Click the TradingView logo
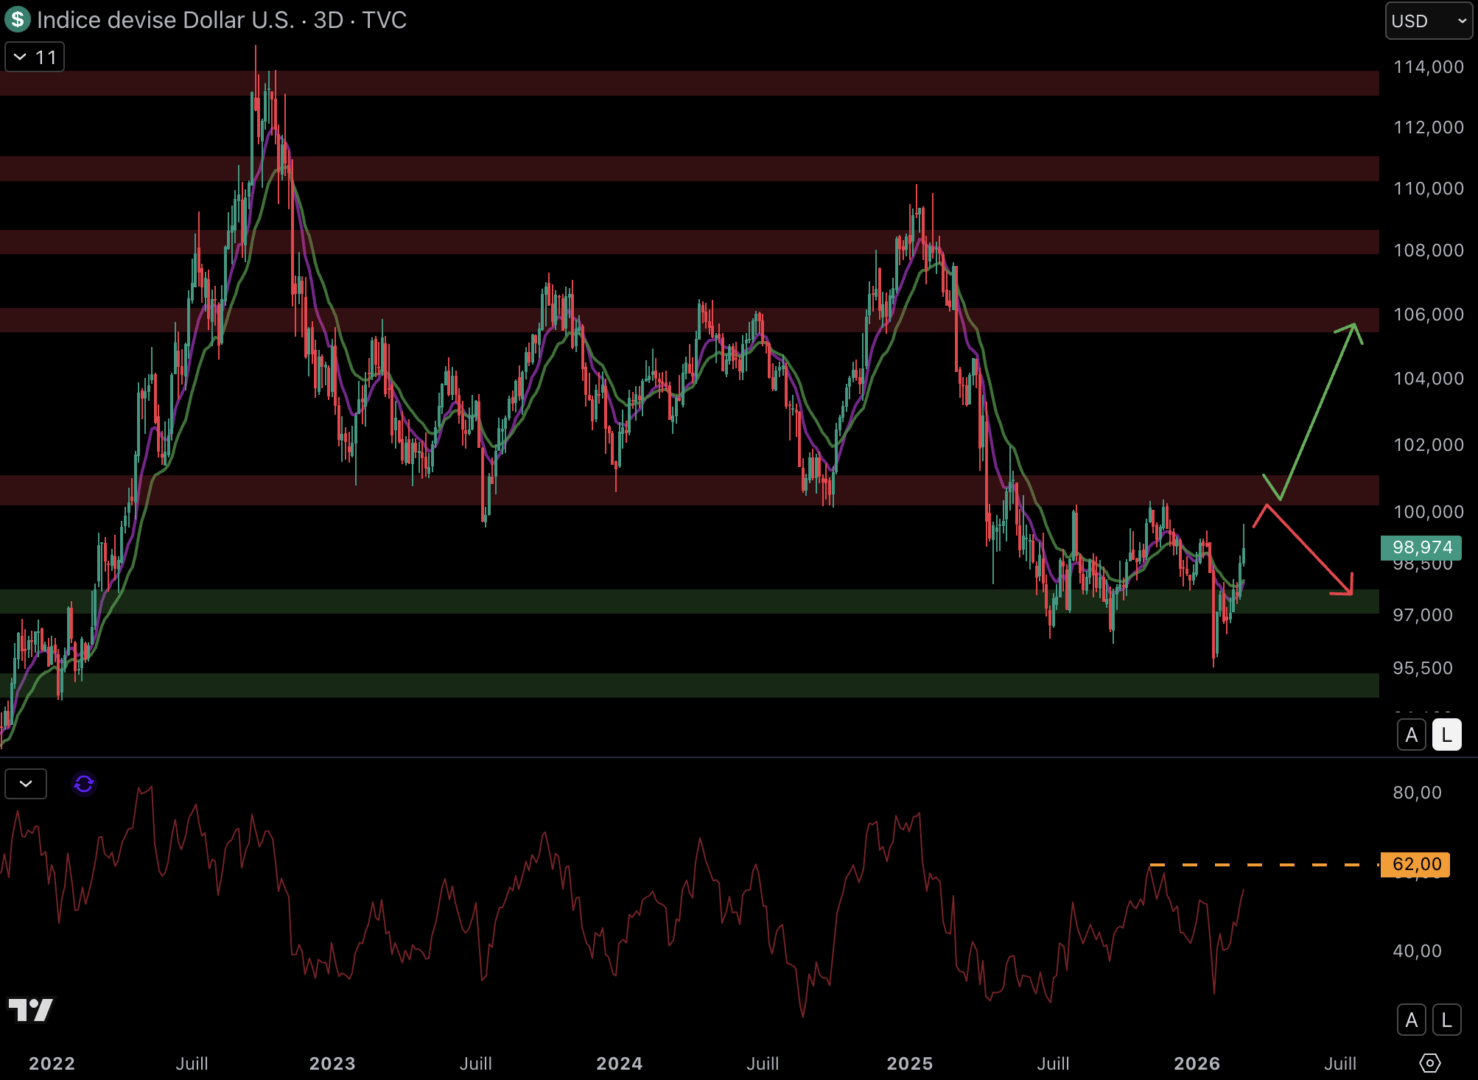Screen dimensions: 1478x1080 click(x=31, y=1010)
